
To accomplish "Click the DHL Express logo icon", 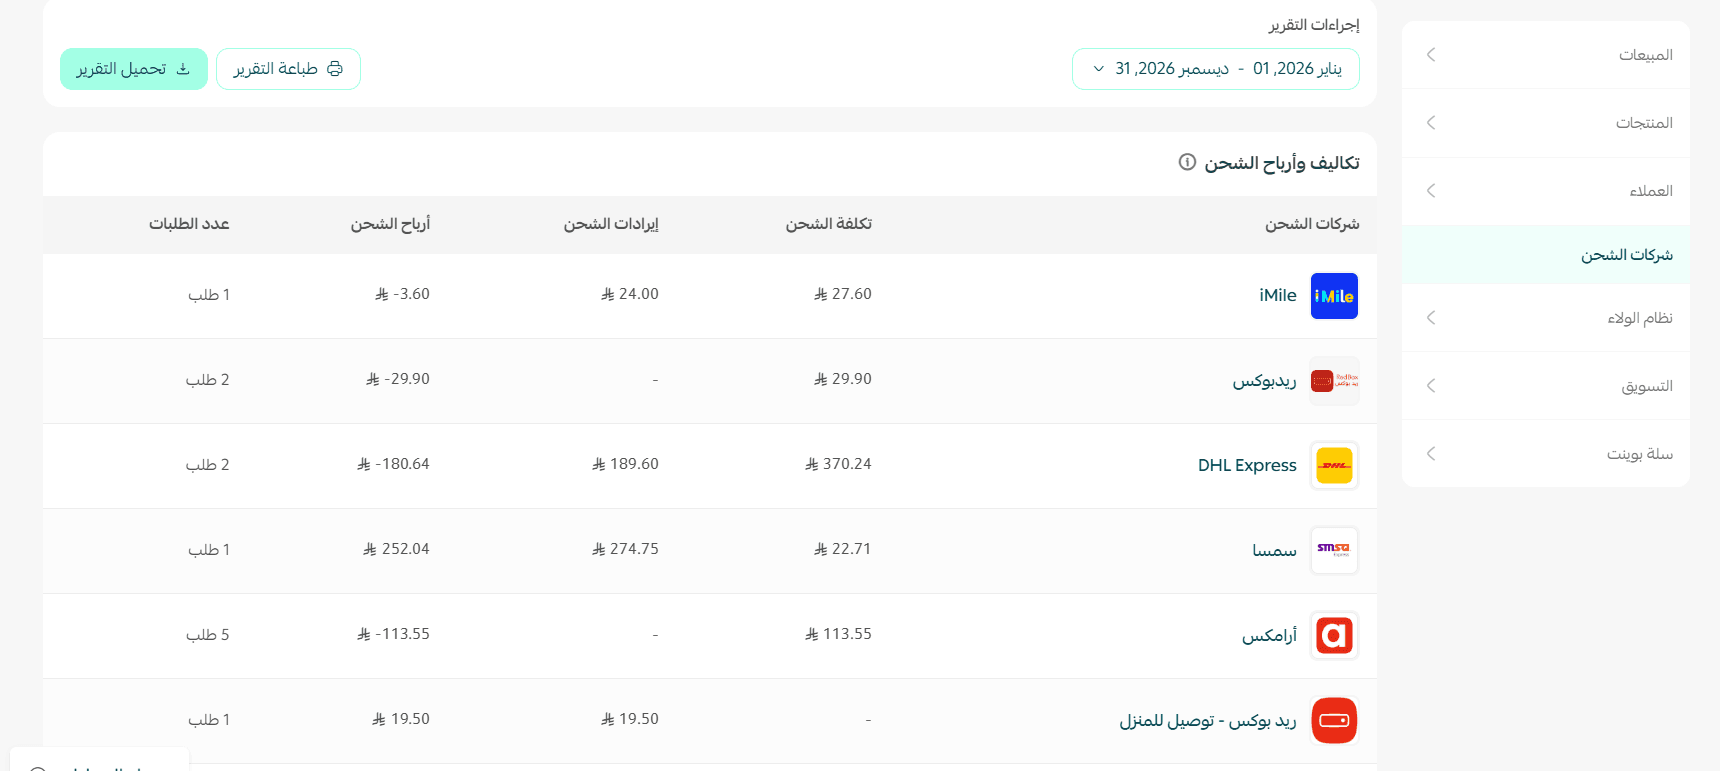I will 1334,466.
